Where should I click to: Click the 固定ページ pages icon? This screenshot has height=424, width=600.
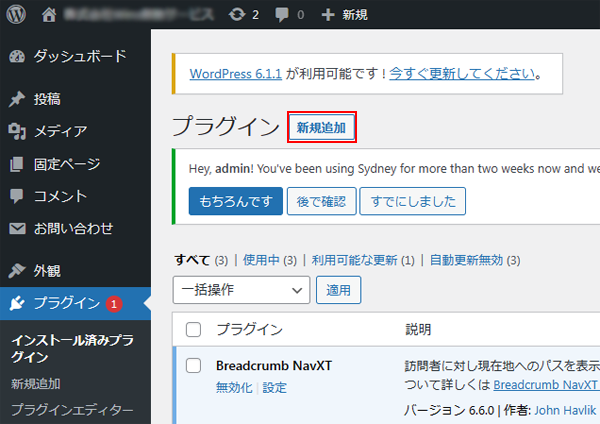[x=16, y=164]
